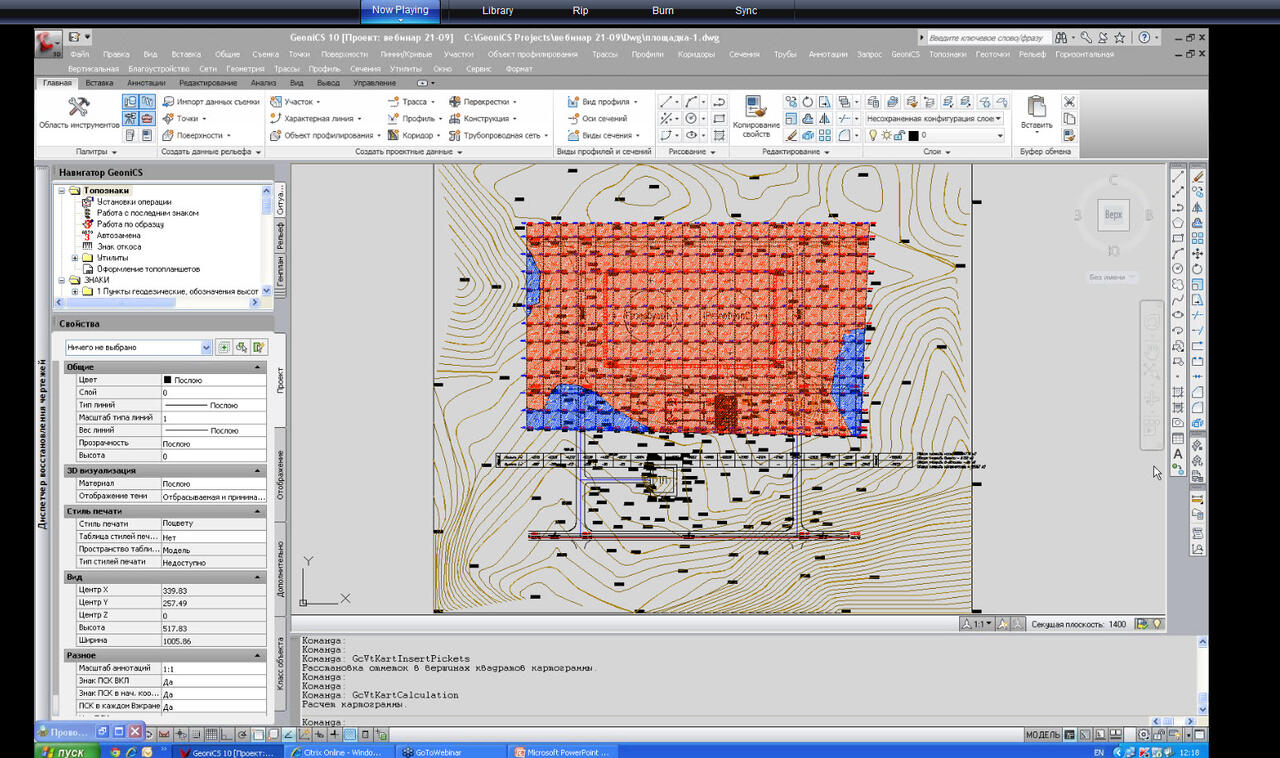The height and width of the screenshot is (758, 1280).
Task: Click the Трасса tool
Action: [412, 102]
